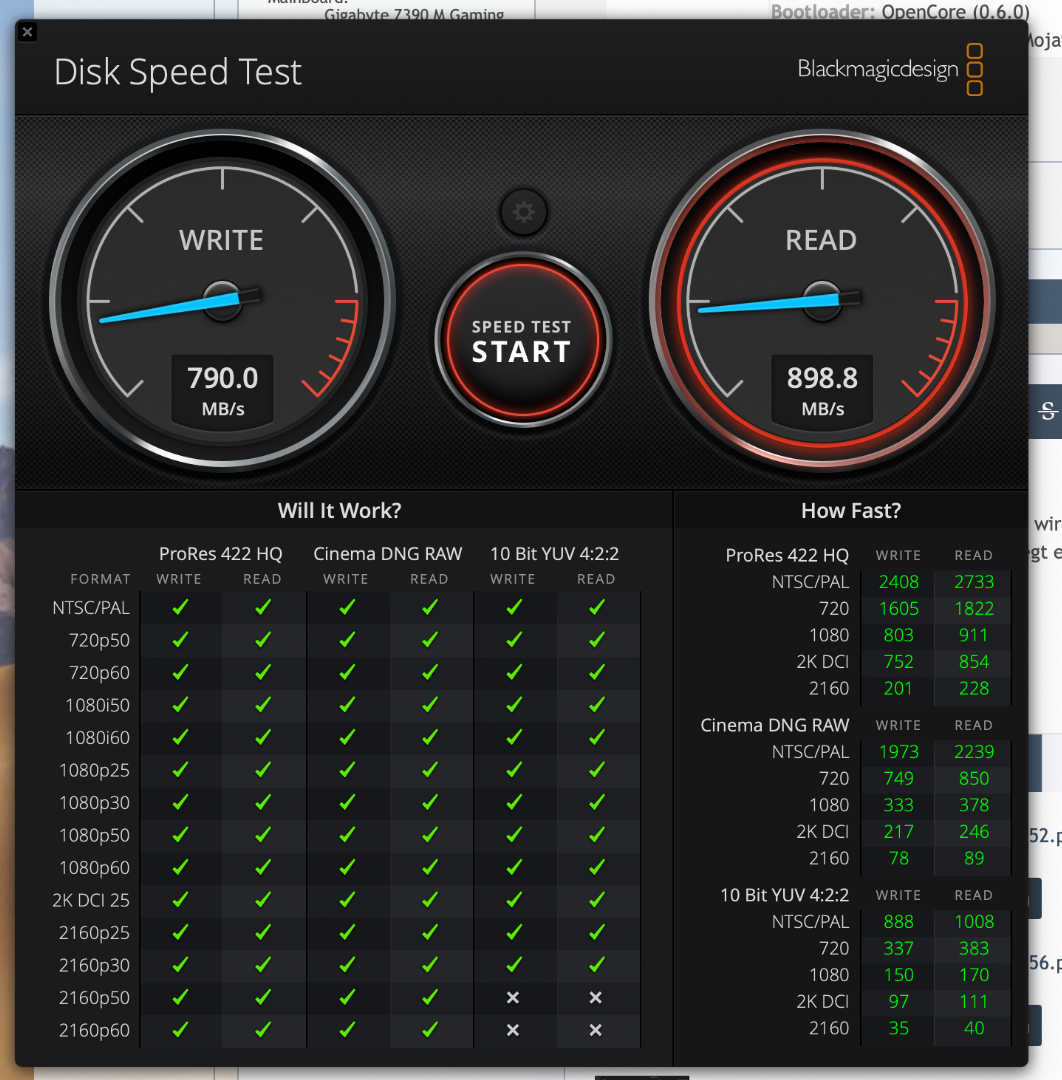Click the Cinema DNG 1080 read value 378
Image resolution: width=1062 pixels, height=1080 pixels.
point(974,805)
